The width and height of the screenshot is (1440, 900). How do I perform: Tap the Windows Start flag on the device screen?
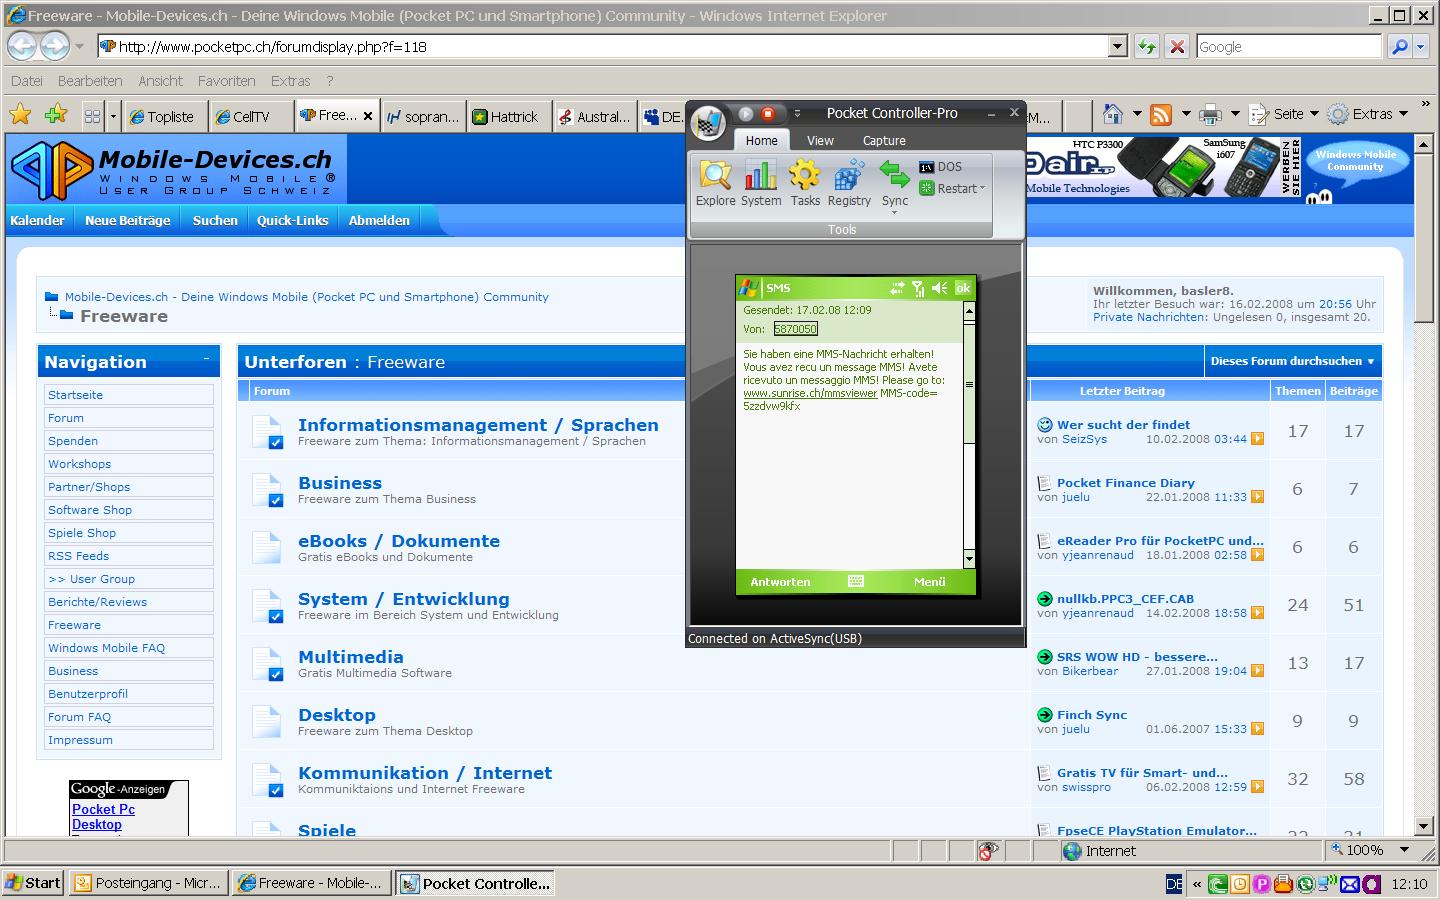pyautogui.click(x=747, y=288)
